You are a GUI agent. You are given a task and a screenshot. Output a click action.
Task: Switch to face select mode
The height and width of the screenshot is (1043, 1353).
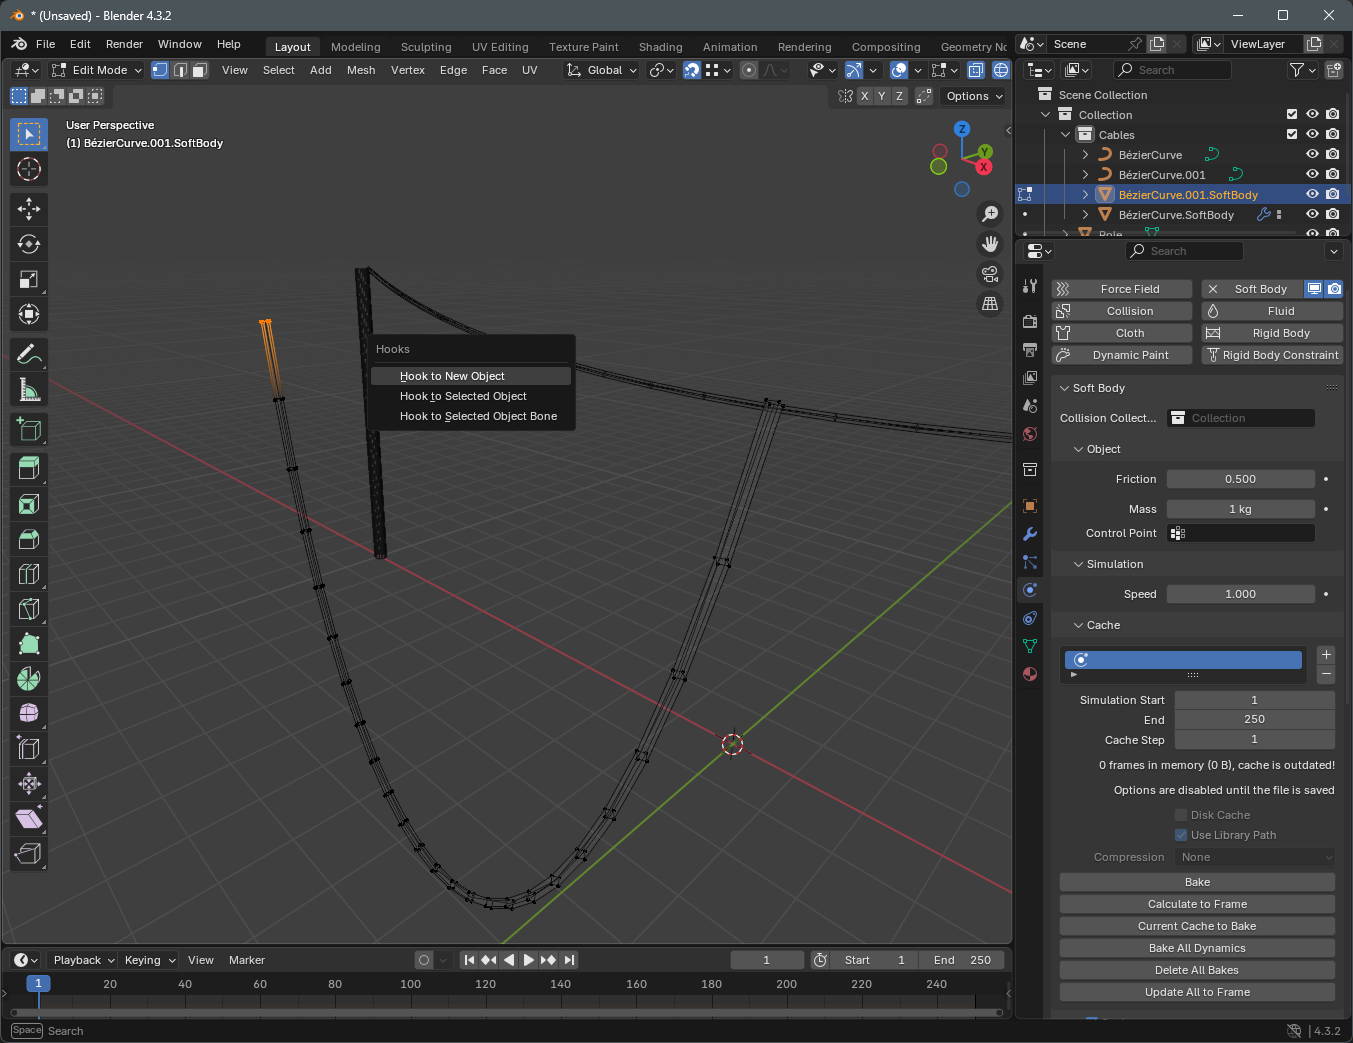[x=200, y=70]
